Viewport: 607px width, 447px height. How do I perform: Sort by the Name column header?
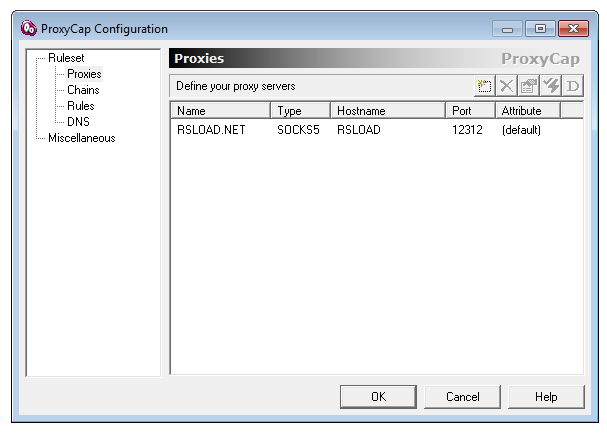coord(221,111)
